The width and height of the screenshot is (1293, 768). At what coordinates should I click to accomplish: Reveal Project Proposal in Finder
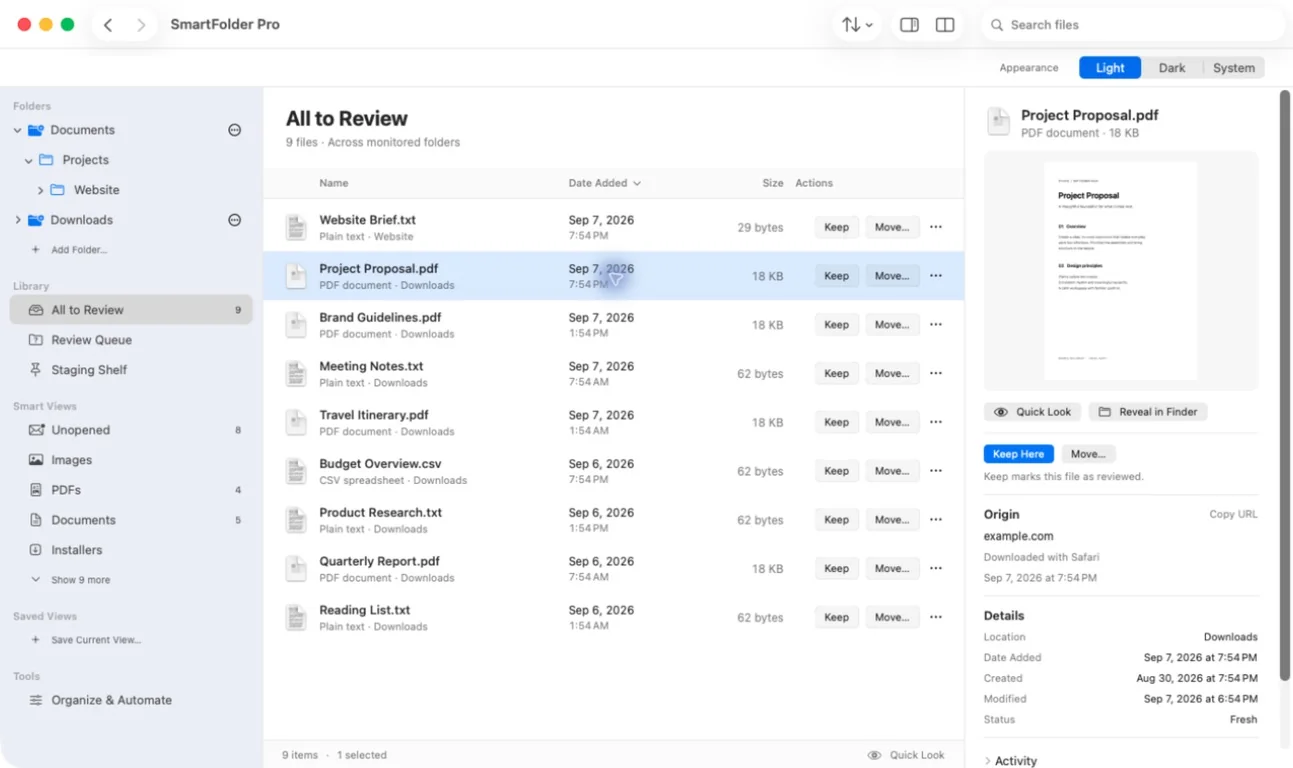(1148, 412)
